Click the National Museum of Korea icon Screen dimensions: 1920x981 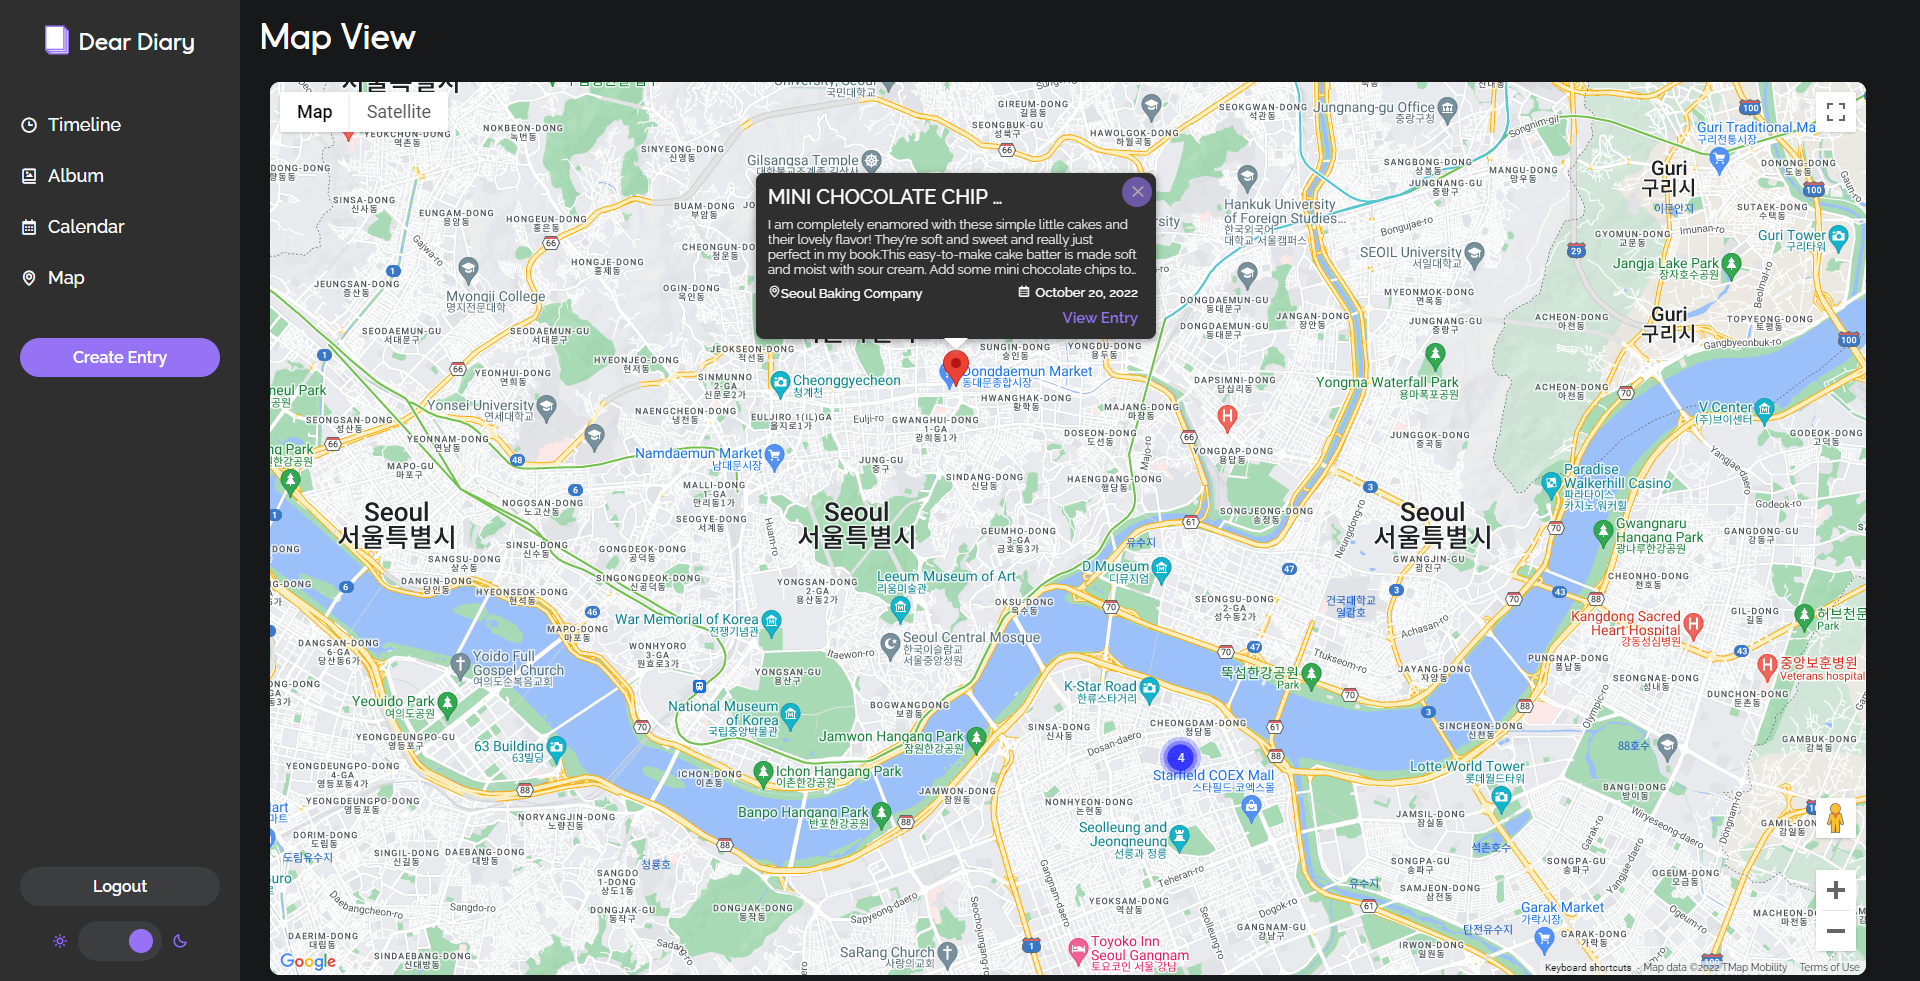(x=791, y=715)
